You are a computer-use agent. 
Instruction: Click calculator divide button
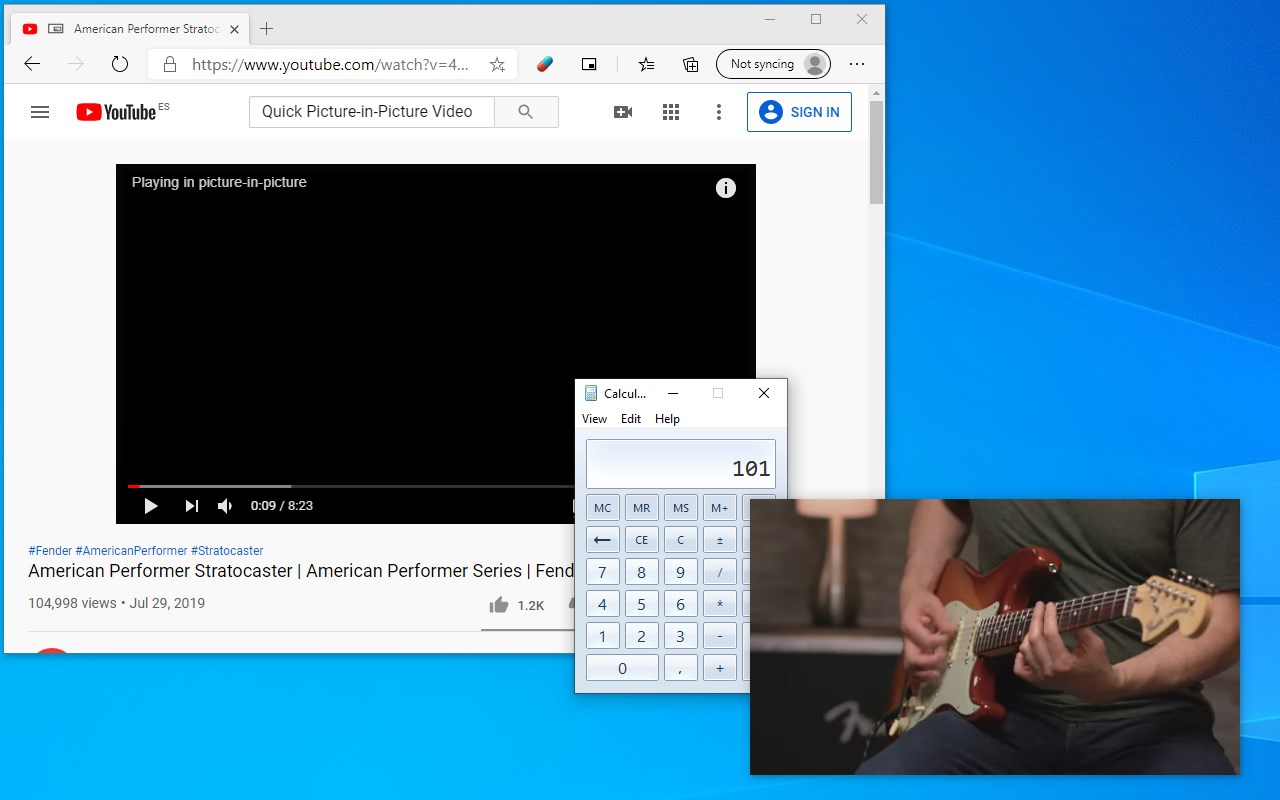tap(720, 572)
